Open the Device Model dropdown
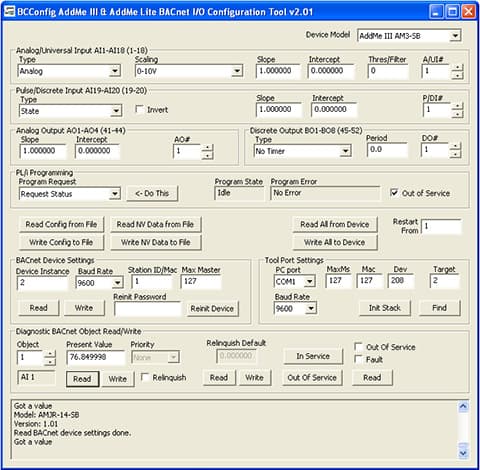480x470 pixels. coord(455,36)
